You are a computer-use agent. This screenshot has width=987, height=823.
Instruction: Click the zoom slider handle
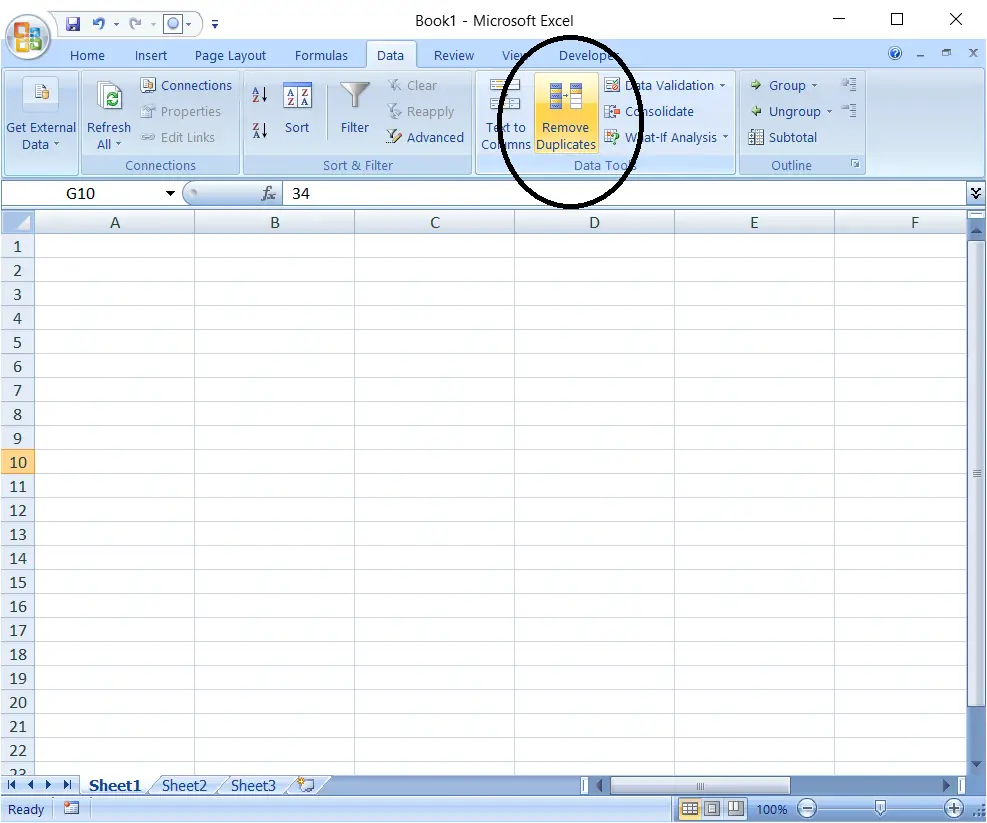[x=880, y=808]
